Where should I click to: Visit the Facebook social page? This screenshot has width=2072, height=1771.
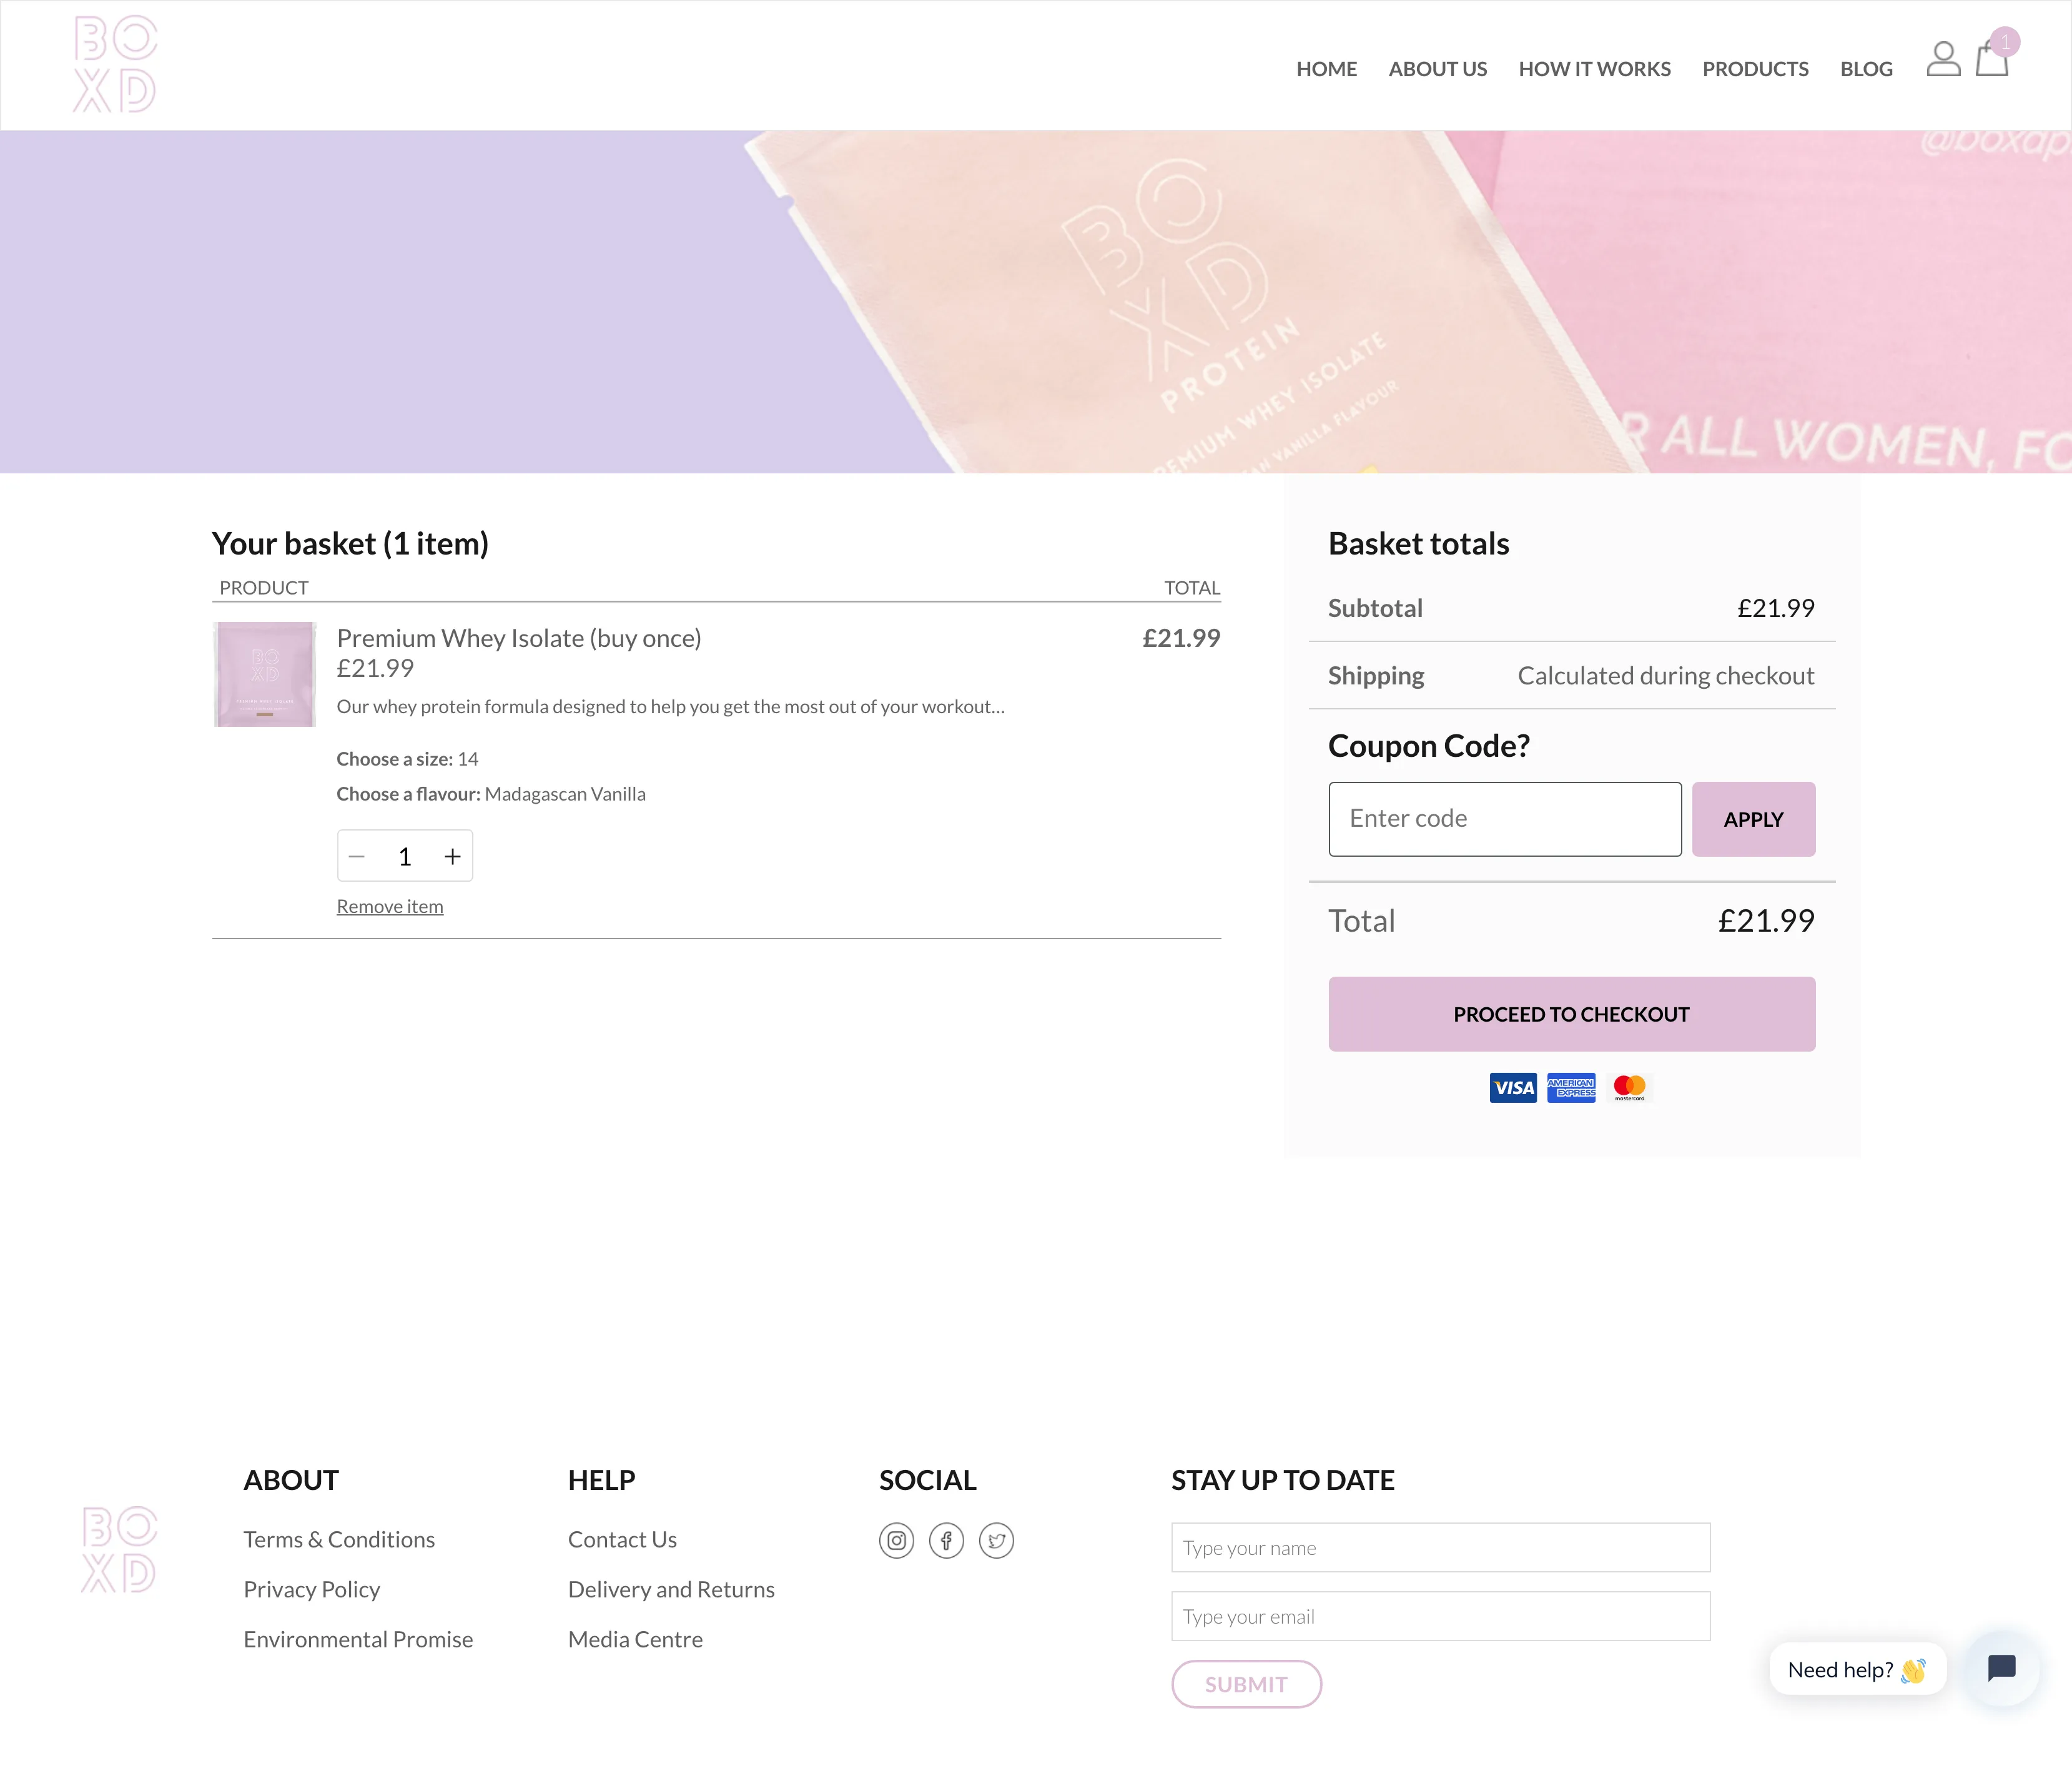point(946,1540)
